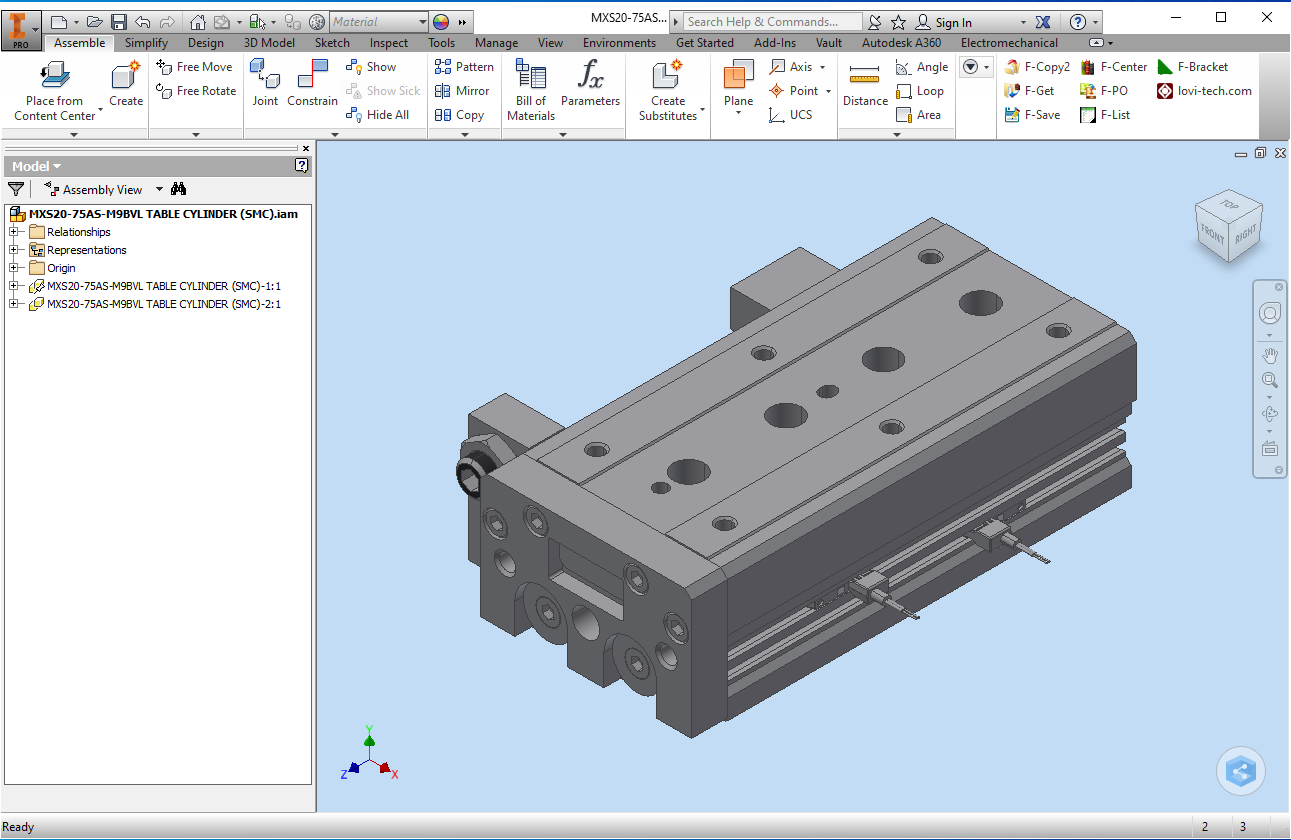Open the 3D Model ribbon tab
The height and width of the screenshot is (840, 1291).
coord(269,43)
